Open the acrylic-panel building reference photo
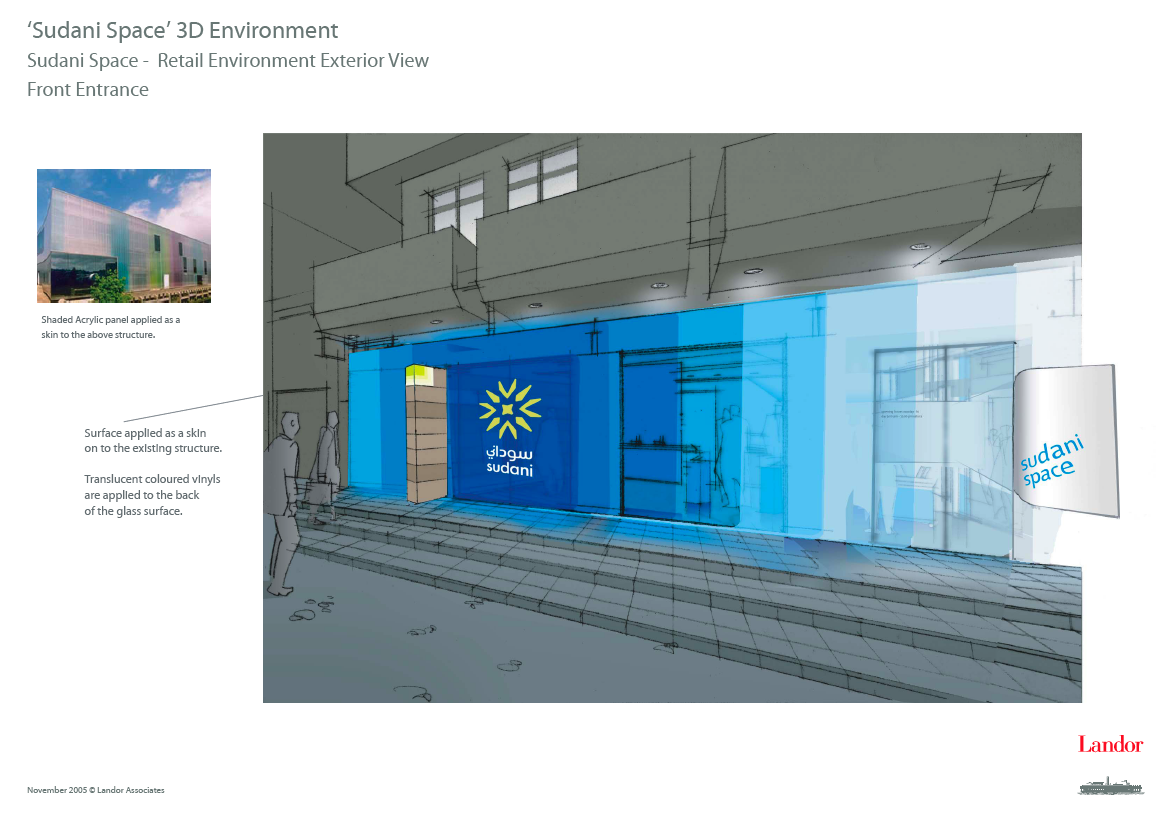 coord(124,236)
